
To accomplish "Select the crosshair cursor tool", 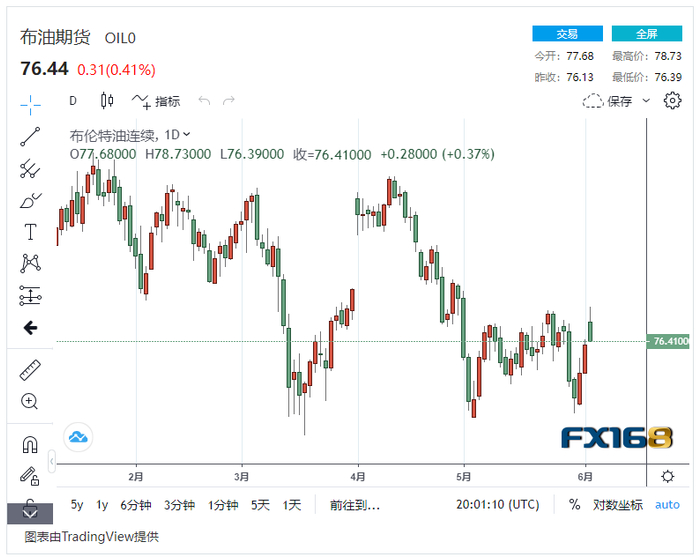I will click(30, 104).
